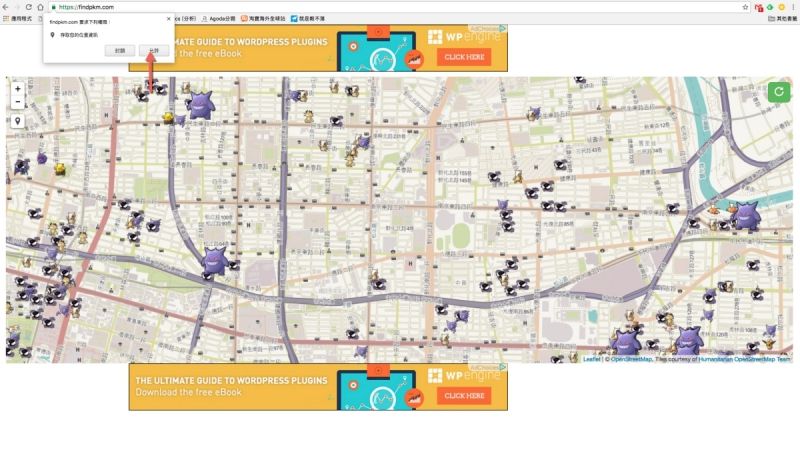
Task: Open the browser home page button
Action: point(40,7)
